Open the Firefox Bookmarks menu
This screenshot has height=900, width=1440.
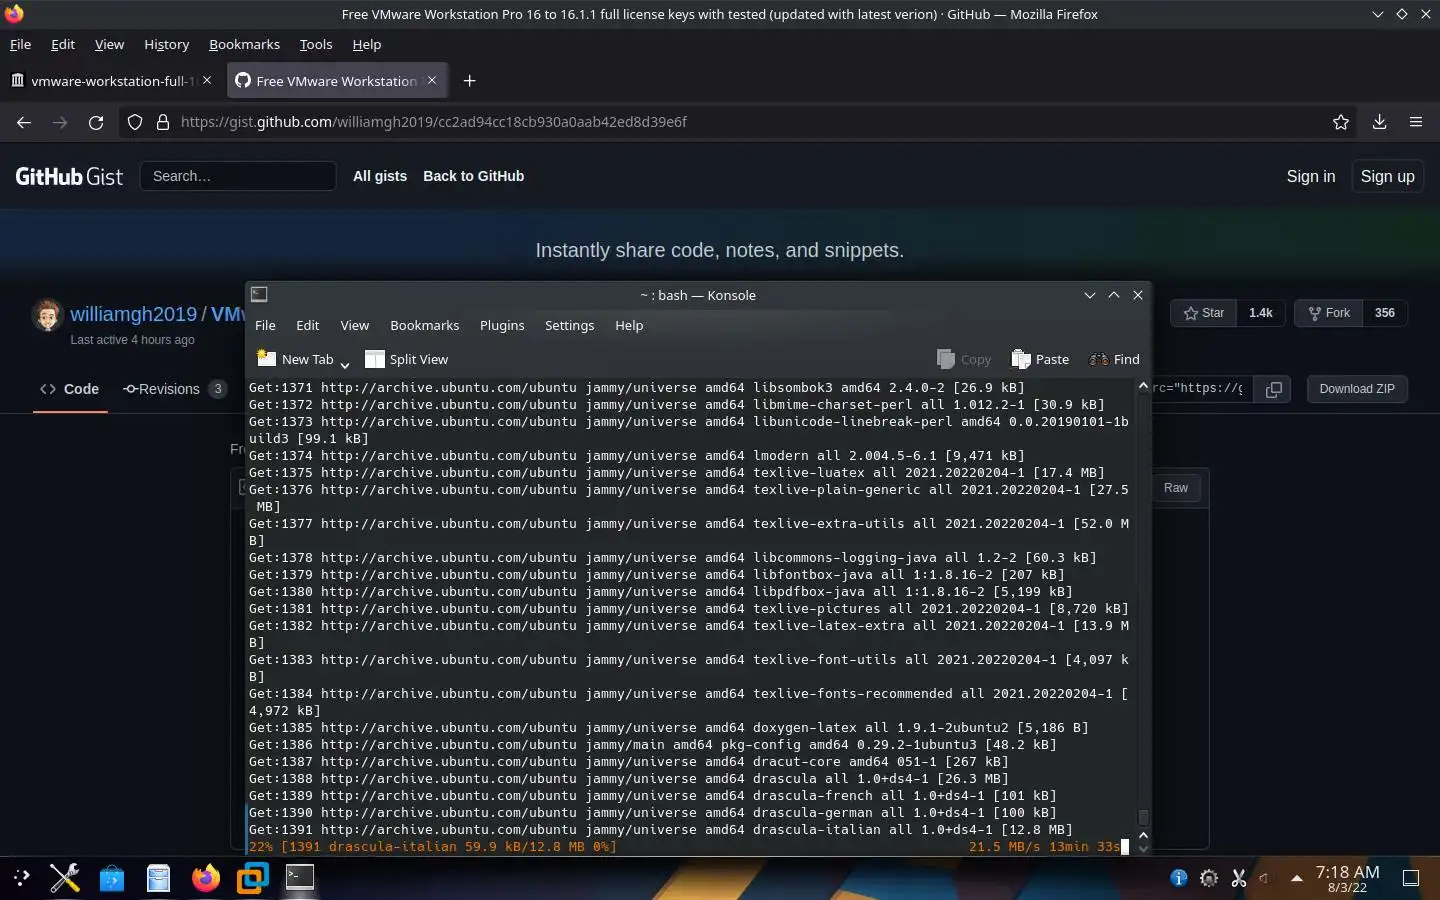(x=244, y=44)
